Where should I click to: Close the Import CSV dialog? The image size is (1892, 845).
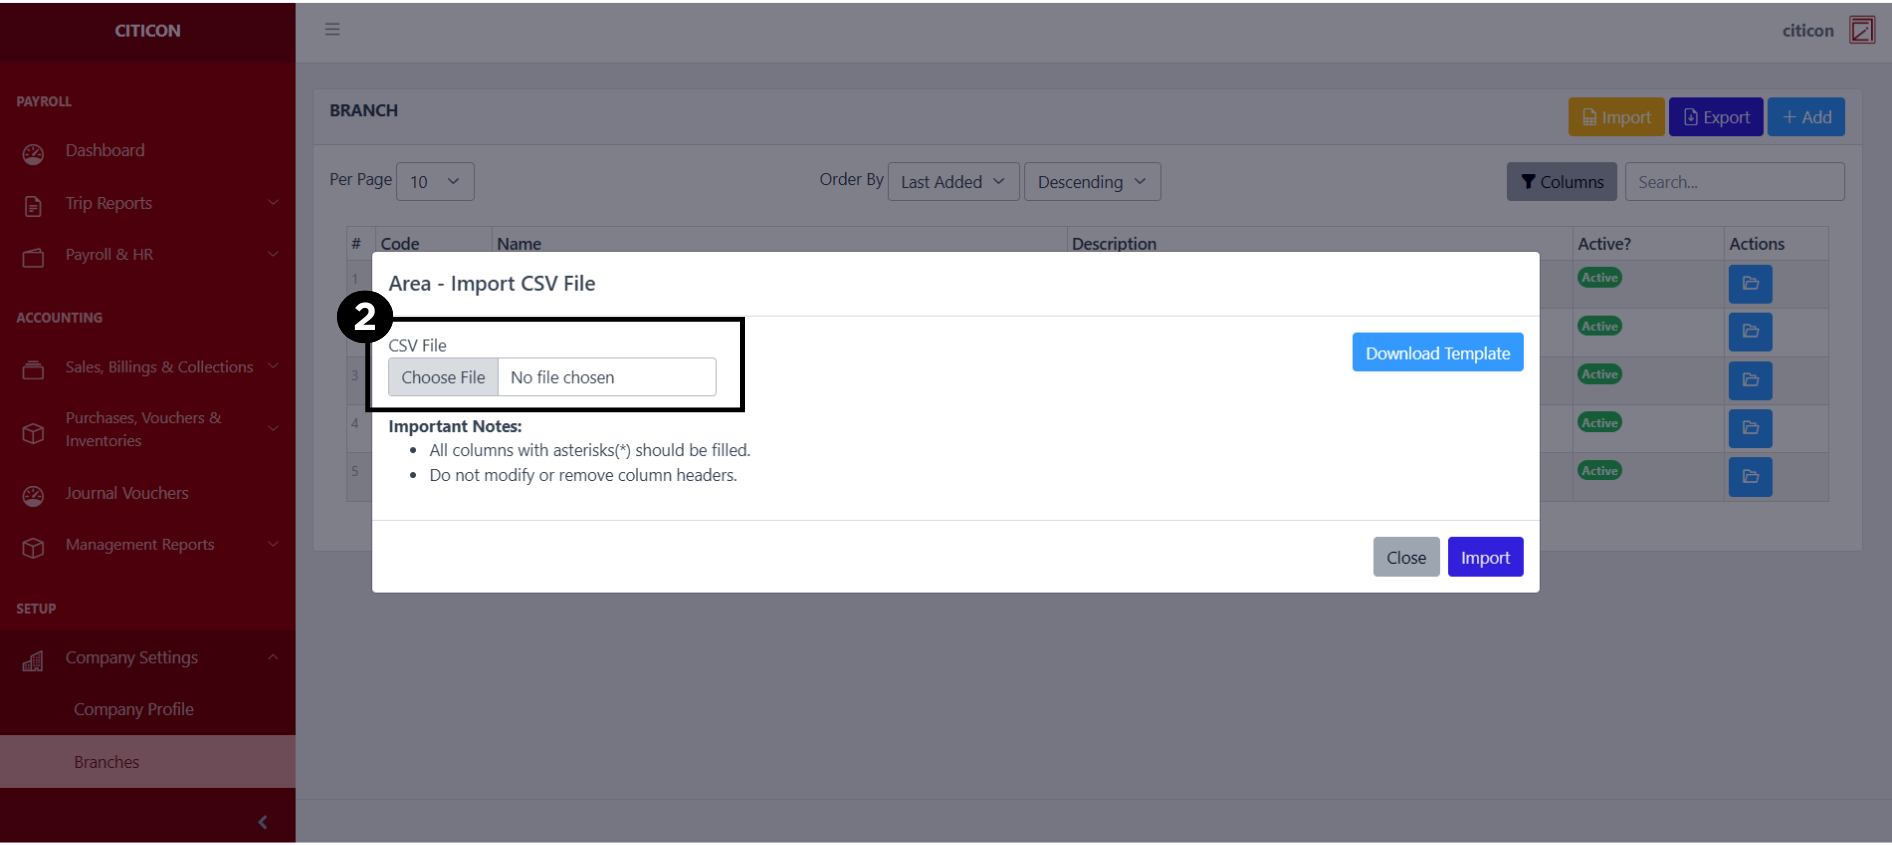tap(1405, 558)
